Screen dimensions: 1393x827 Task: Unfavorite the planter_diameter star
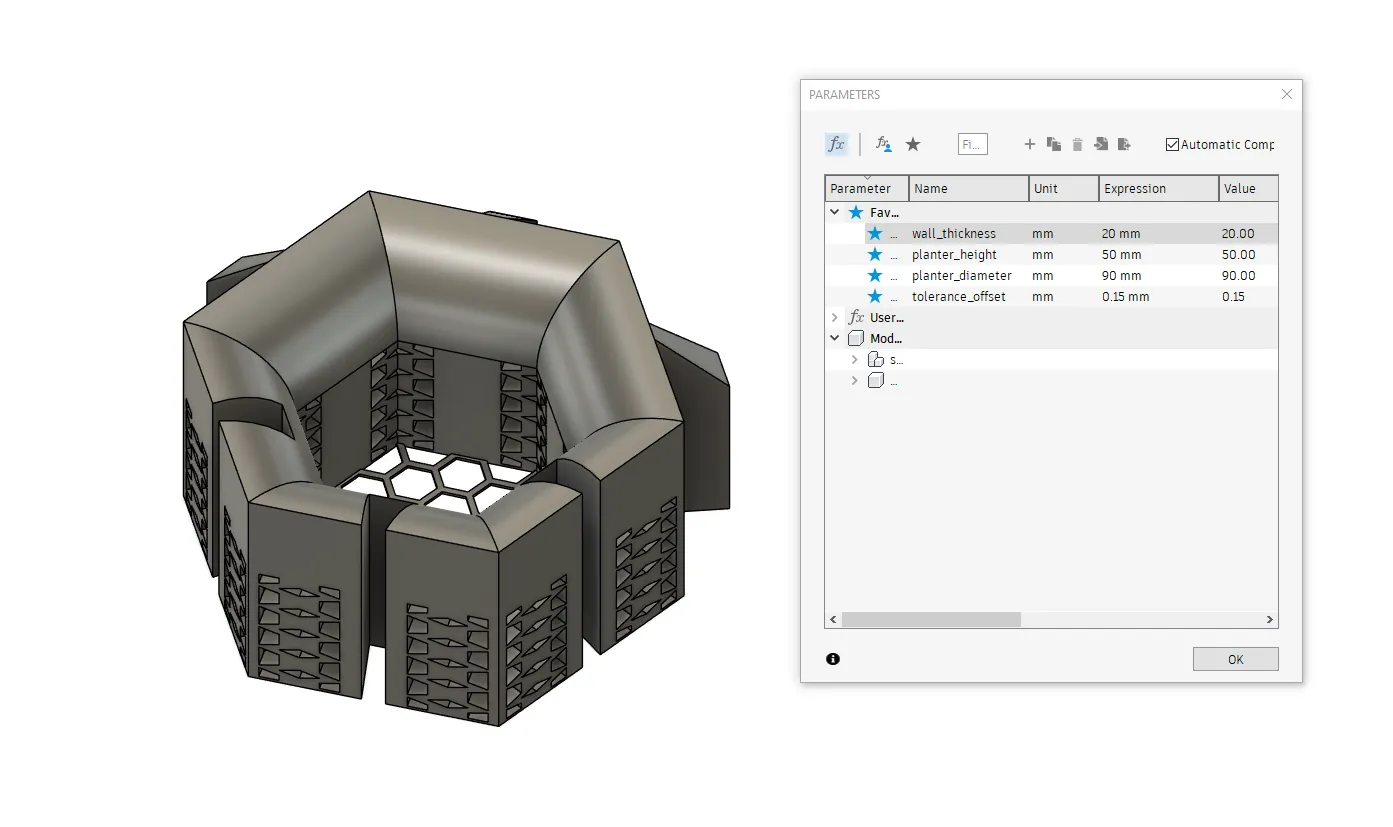tap(875, 275)
